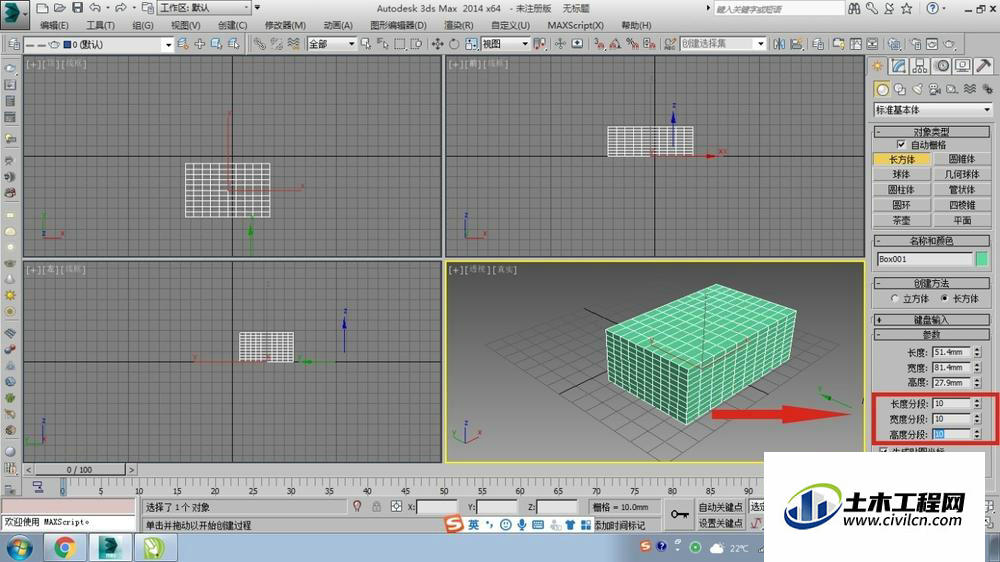Click the Undo arrow icon

pyautogui.click(x=95, y=8)
